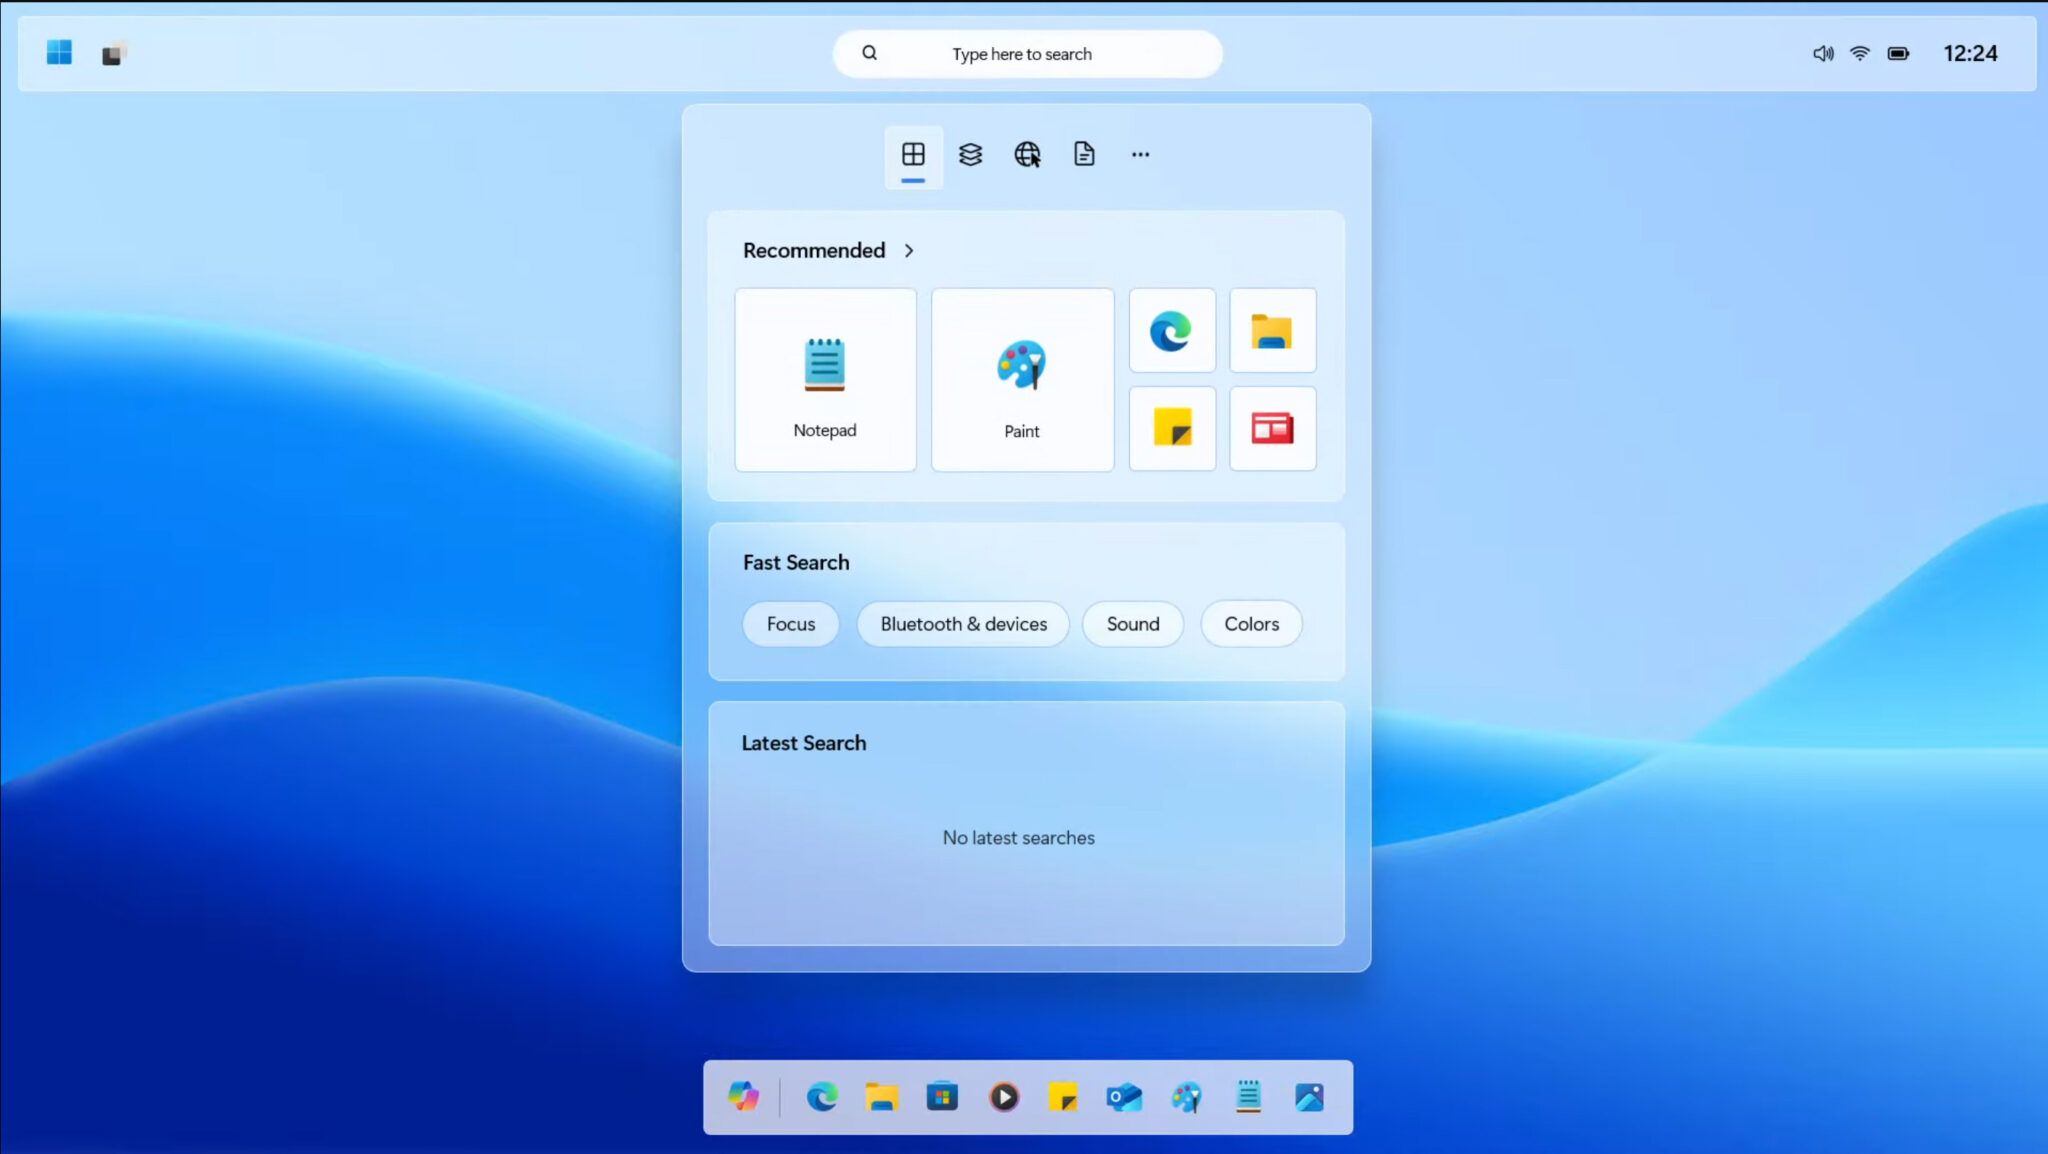Click the Type here to search field
The width and height of the screenshot is (2048, 1154).
1026,53
